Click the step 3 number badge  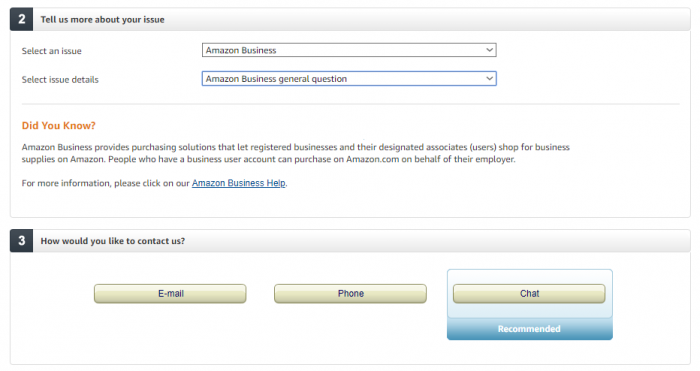click(x=21, y=241)
